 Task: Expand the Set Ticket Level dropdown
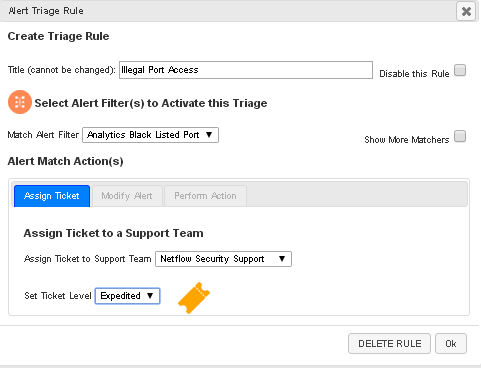point(127,296)
